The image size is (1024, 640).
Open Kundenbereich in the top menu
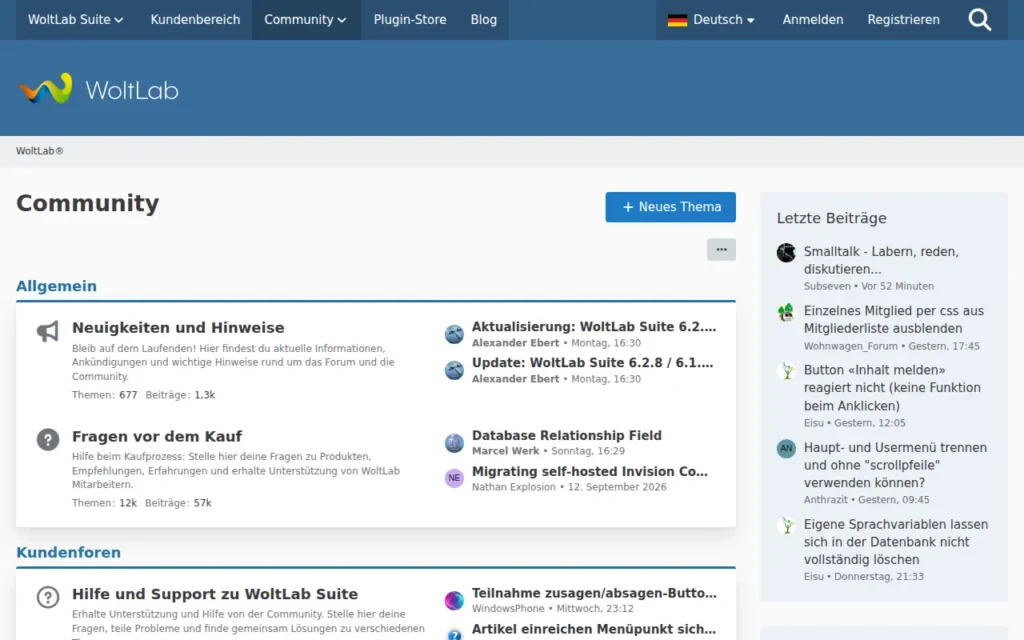195,20
